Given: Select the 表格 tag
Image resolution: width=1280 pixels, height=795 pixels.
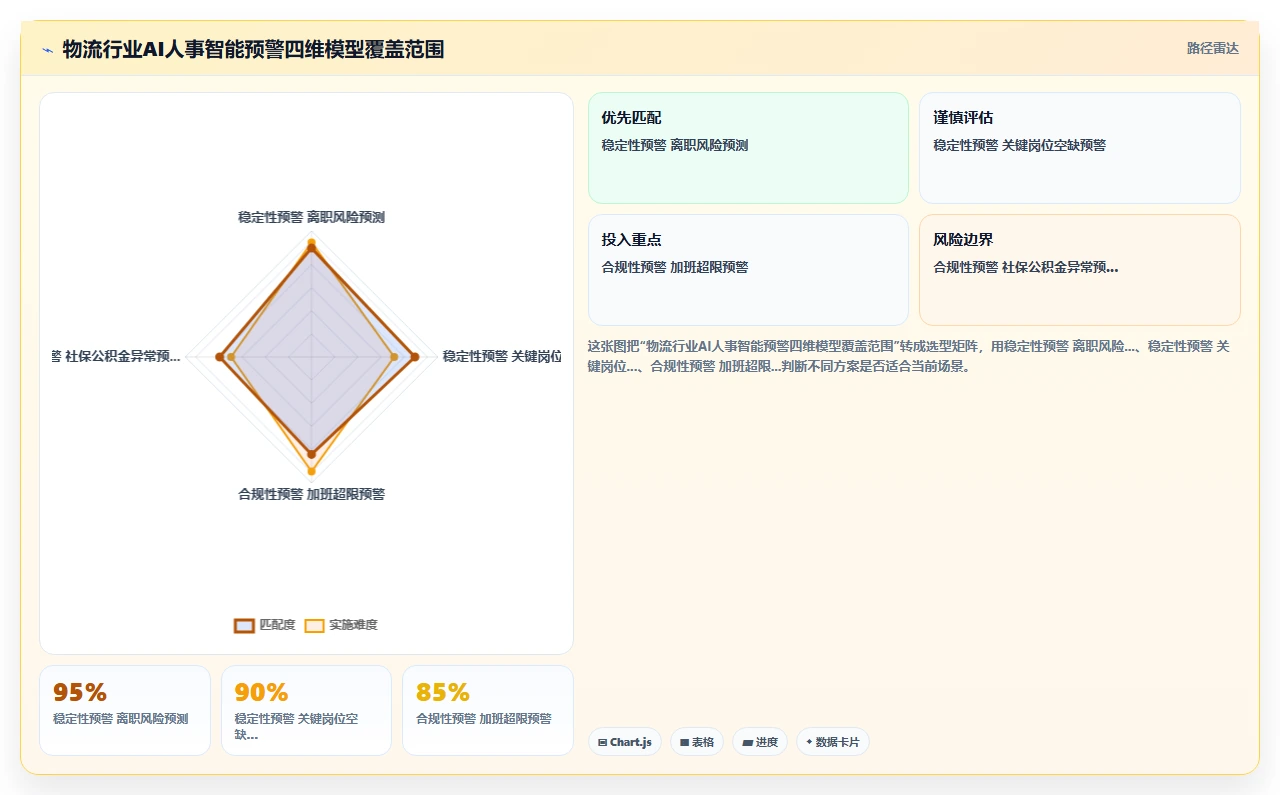Looking at the screenshot, I should pos(697,742).
